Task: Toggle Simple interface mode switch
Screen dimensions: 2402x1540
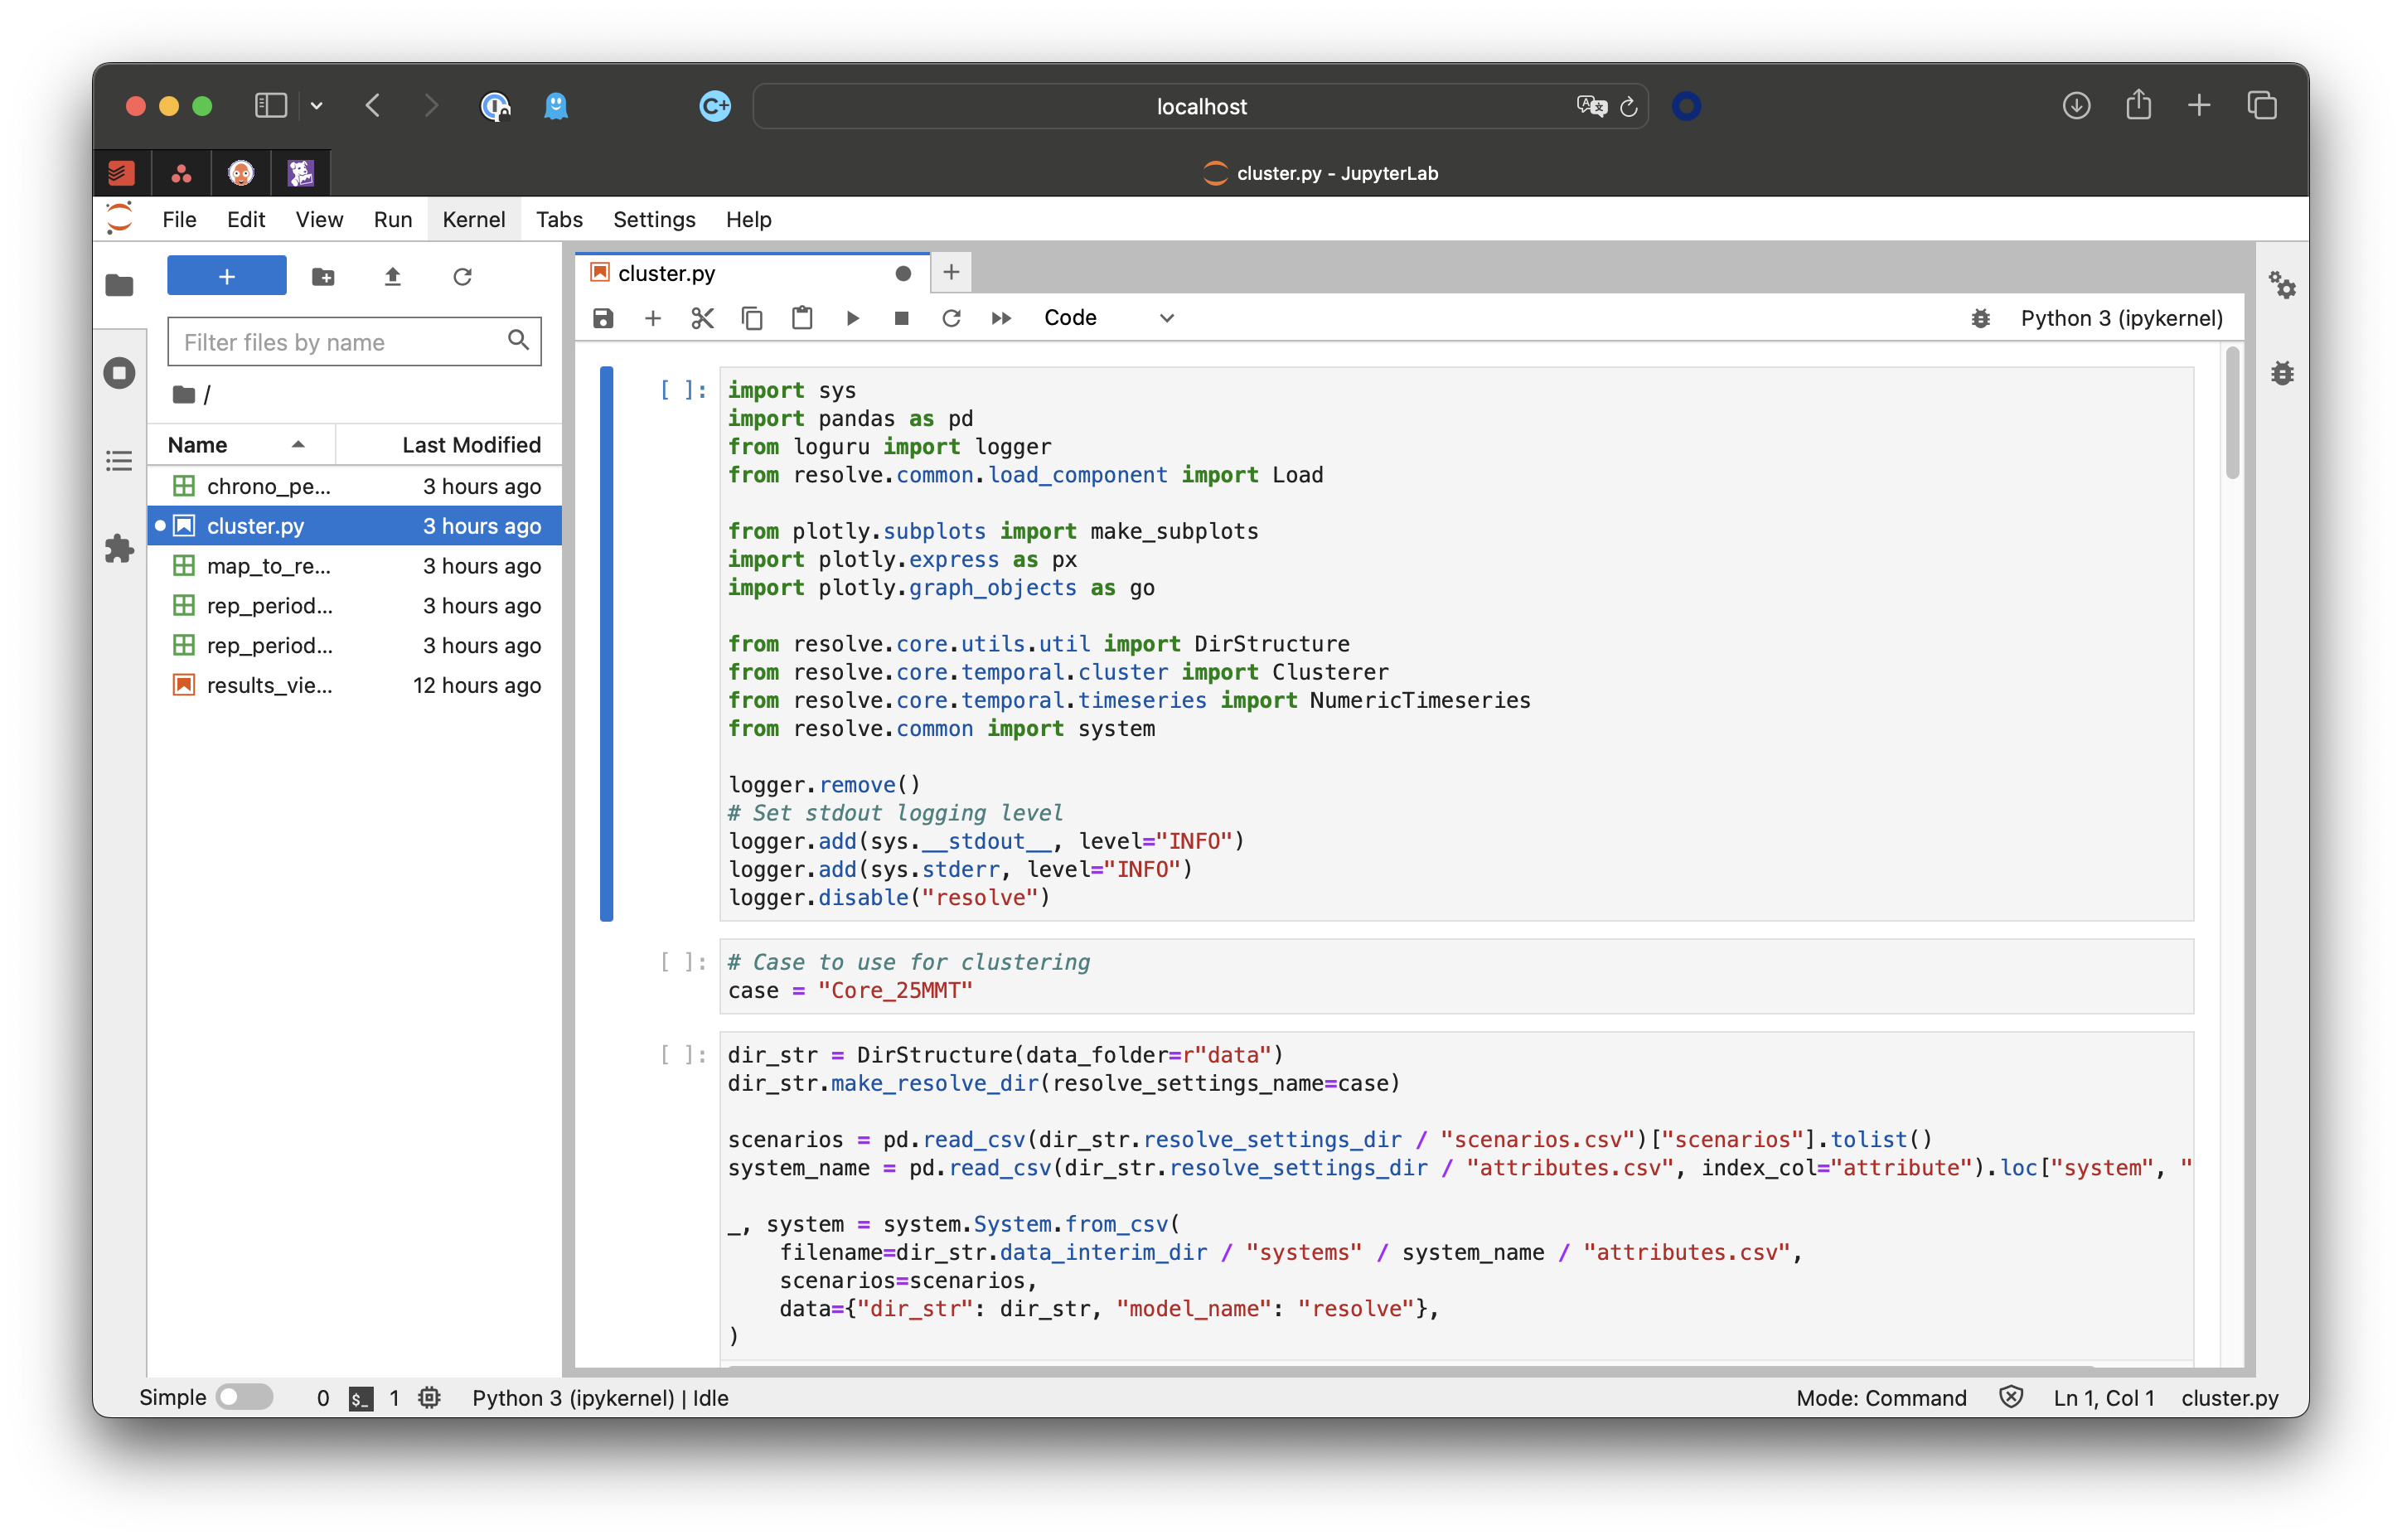Action: point(245,1397)
